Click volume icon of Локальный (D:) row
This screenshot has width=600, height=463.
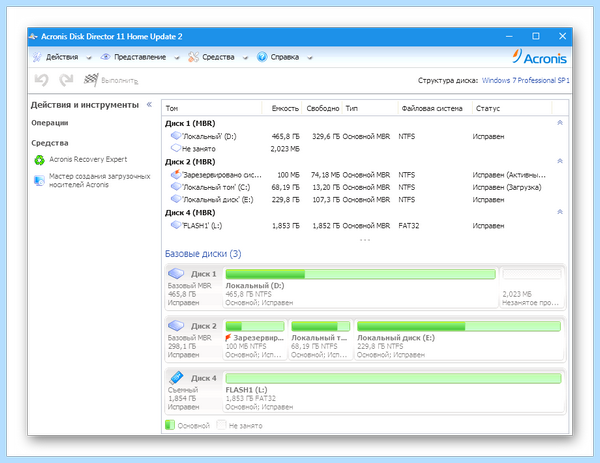pyautogui.click(x=176, y=135)
